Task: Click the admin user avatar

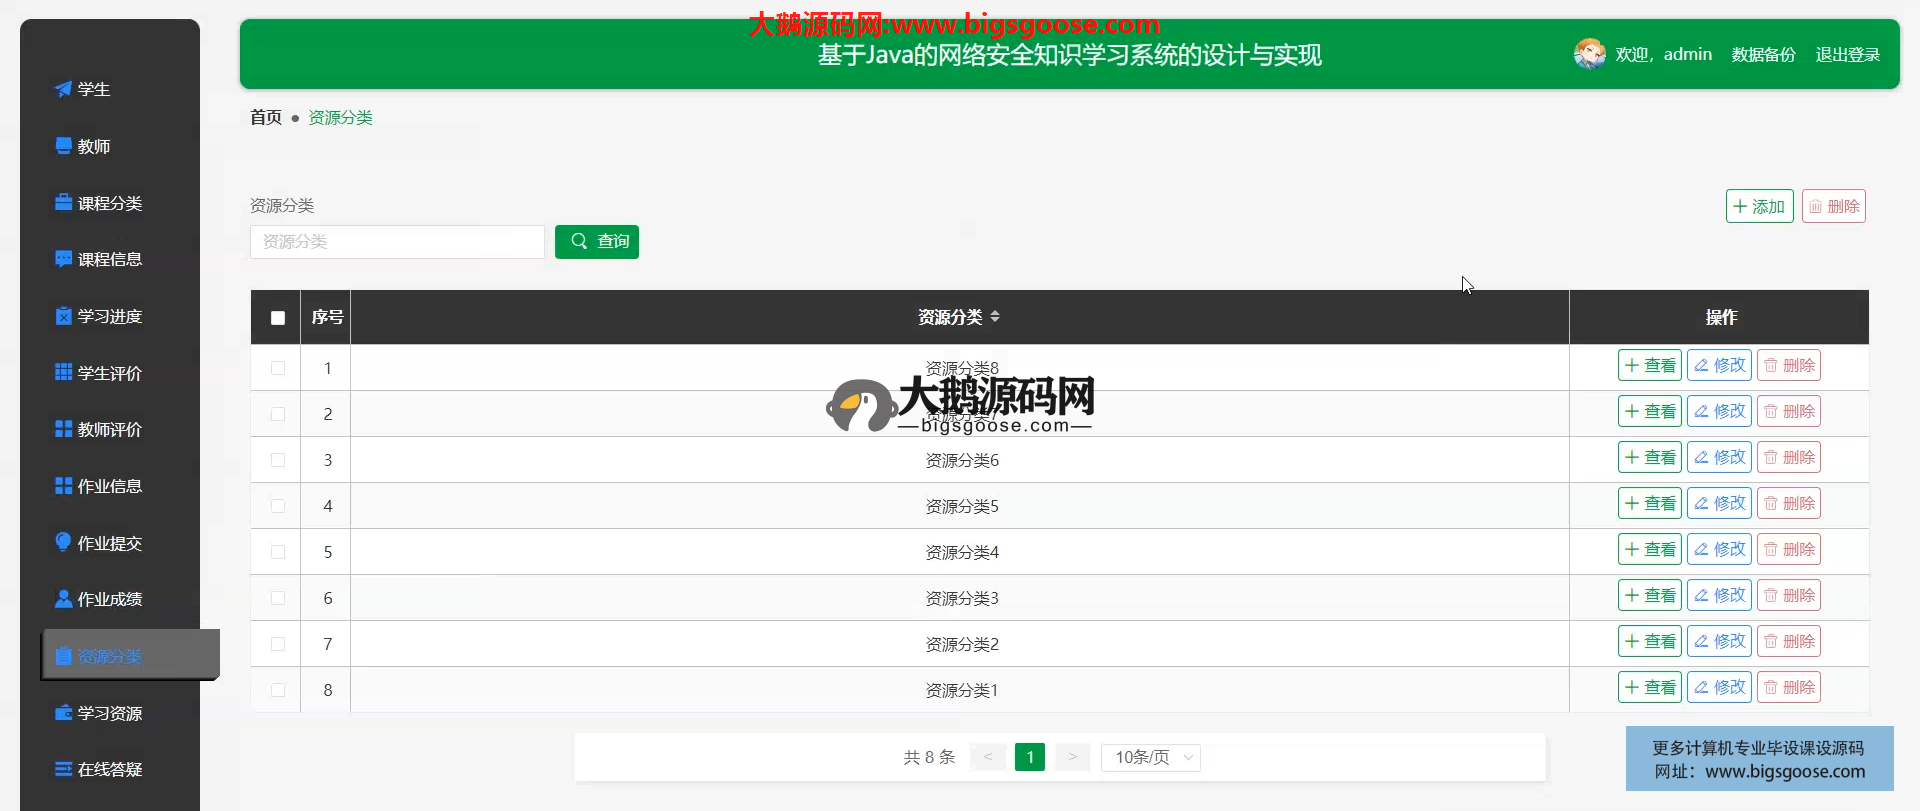Action: [x=1589, y=54]
